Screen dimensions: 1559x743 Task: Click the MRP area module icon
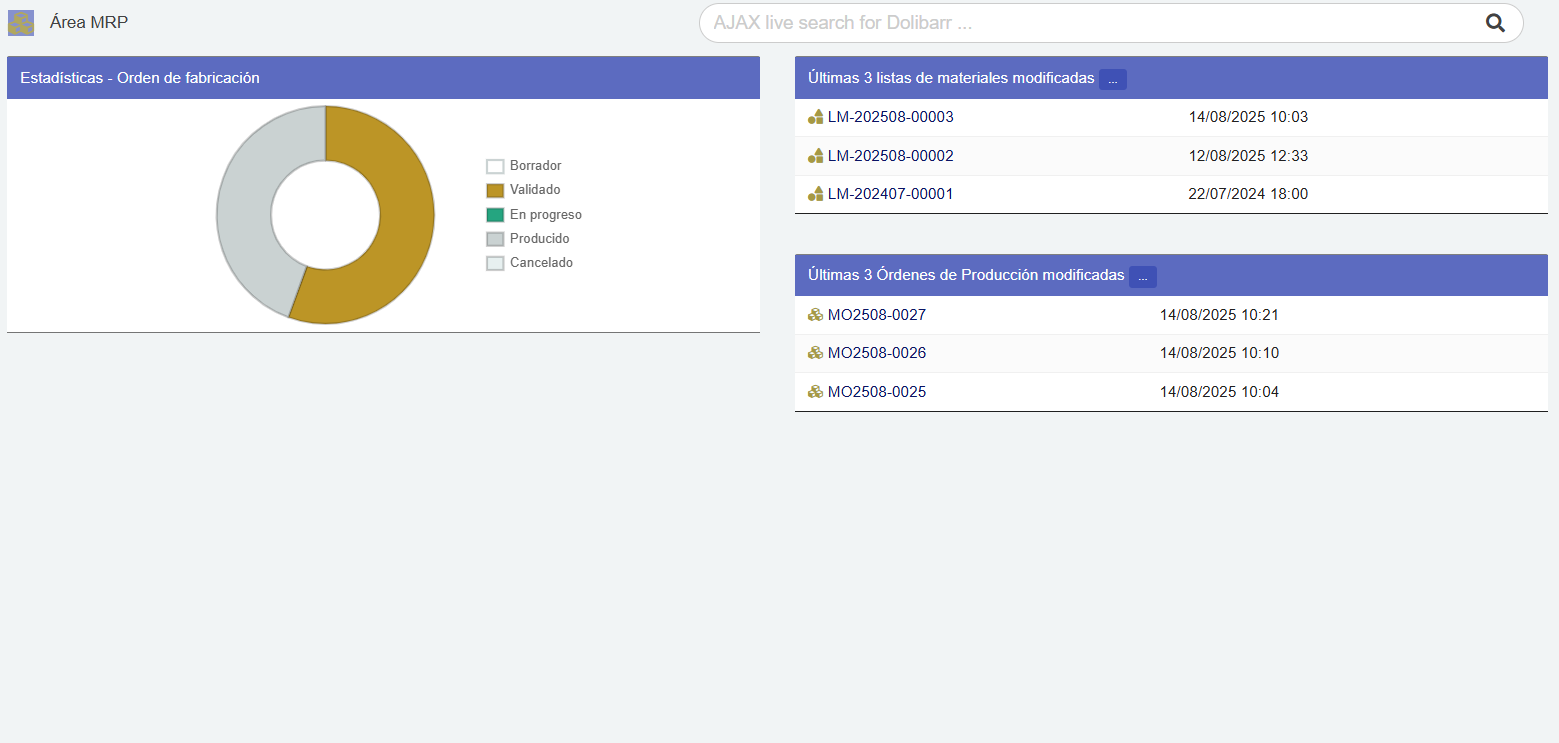[x=21, y=23]
